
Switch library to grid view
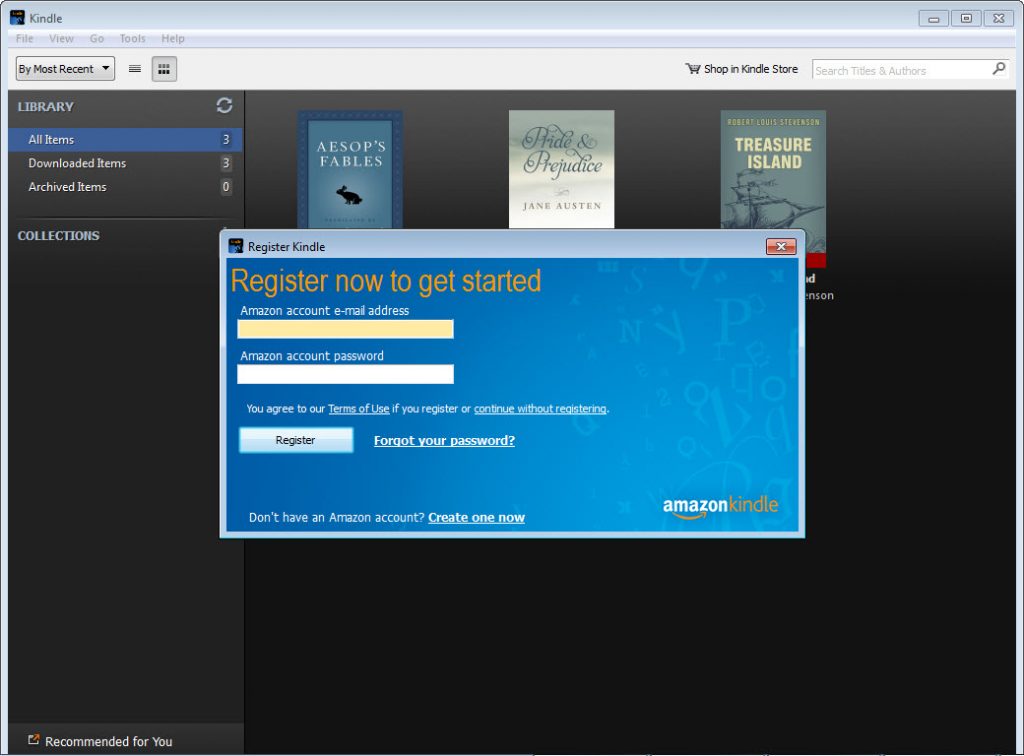(164, 69)
